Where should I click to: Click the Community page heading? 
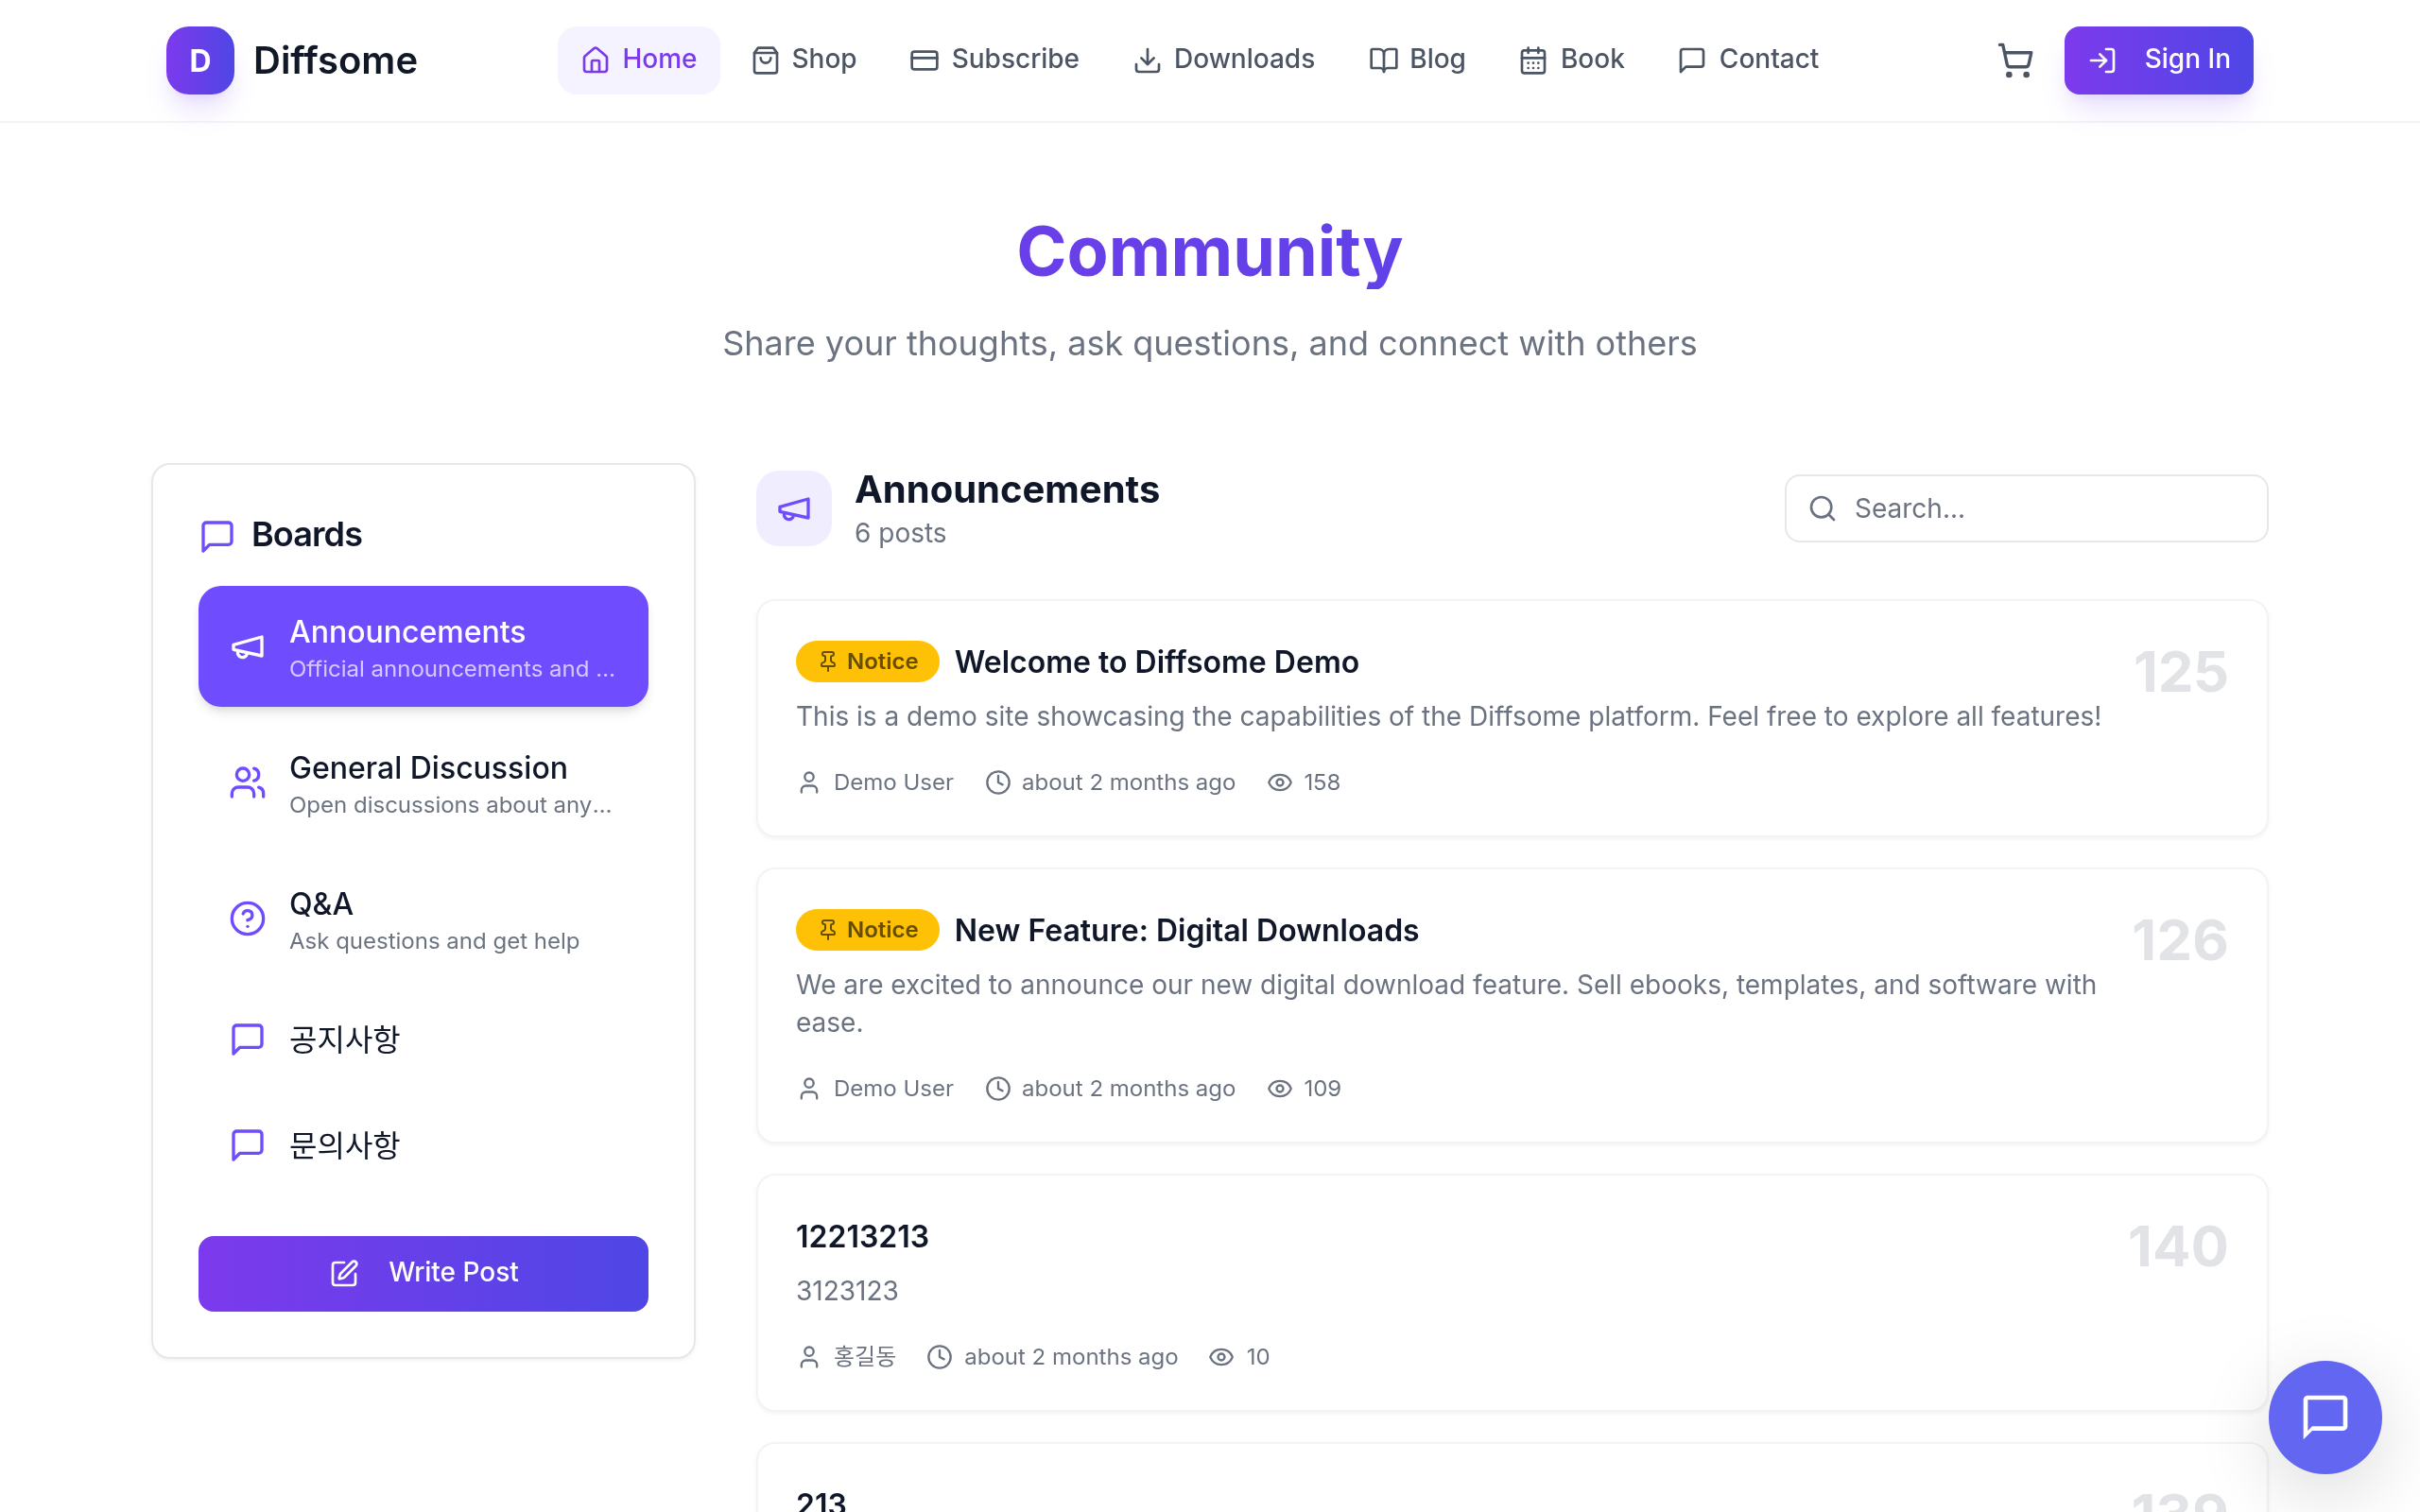point(1210,251)
